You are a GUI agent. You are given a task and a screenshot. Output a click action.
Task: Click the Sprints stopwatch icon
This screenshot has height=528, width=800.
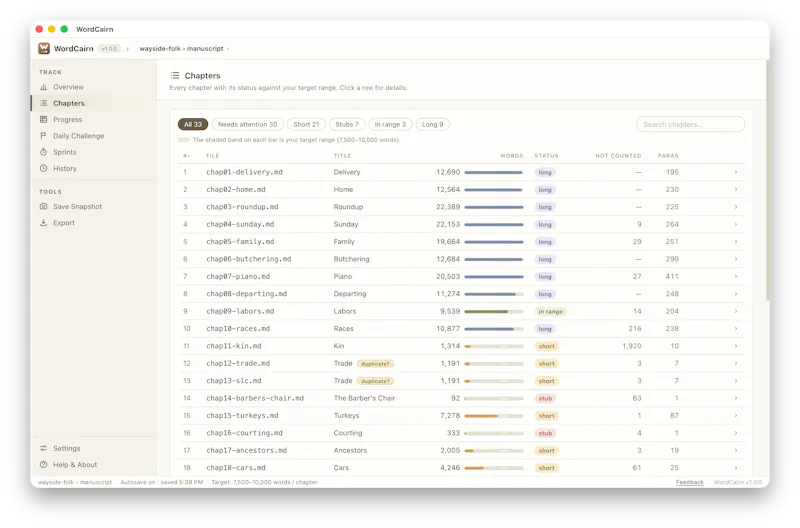[43, 152]
